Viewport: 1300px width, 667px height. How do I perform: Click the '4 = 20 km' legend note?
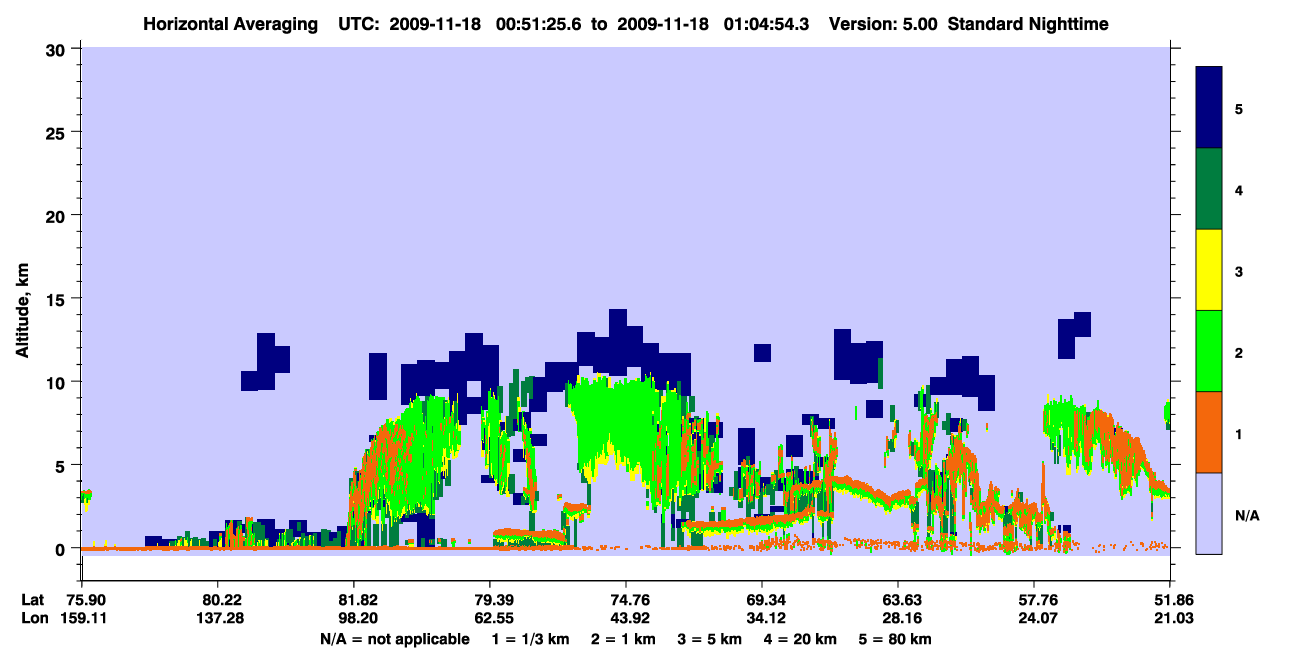coord(802,639)
